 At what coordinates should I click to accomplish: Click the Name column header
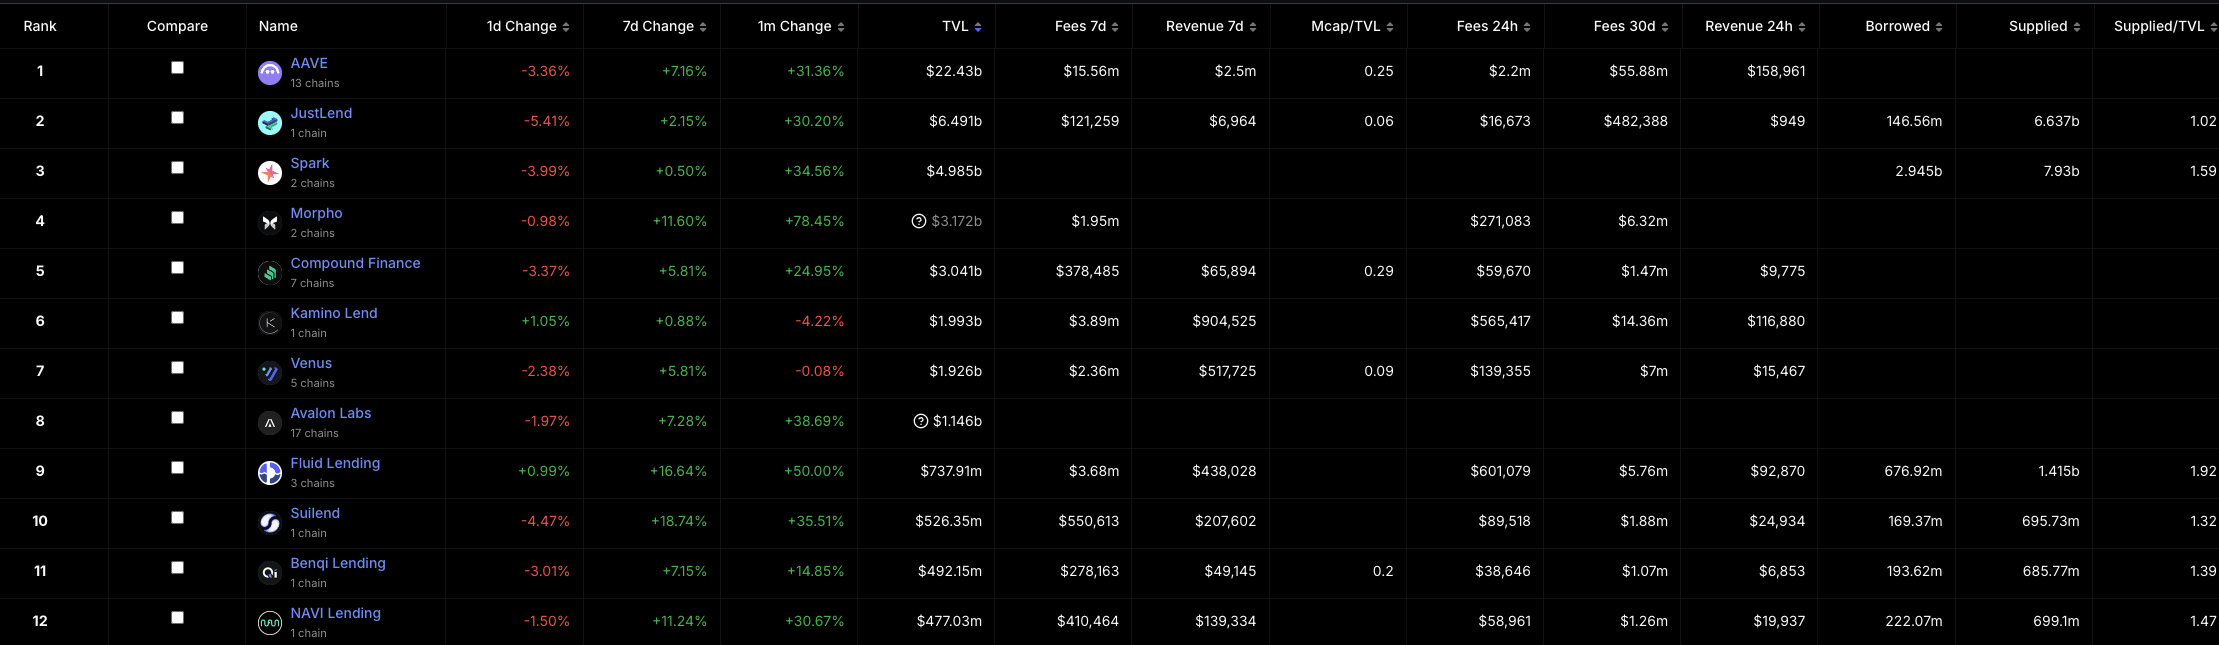point(278,26)
